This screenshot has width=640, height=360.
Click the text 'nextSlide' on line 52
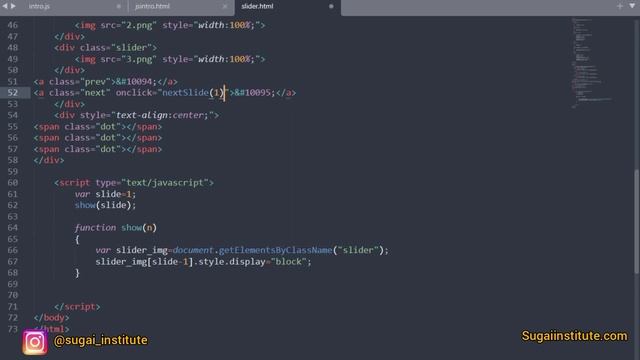click(x=185, y=93)
